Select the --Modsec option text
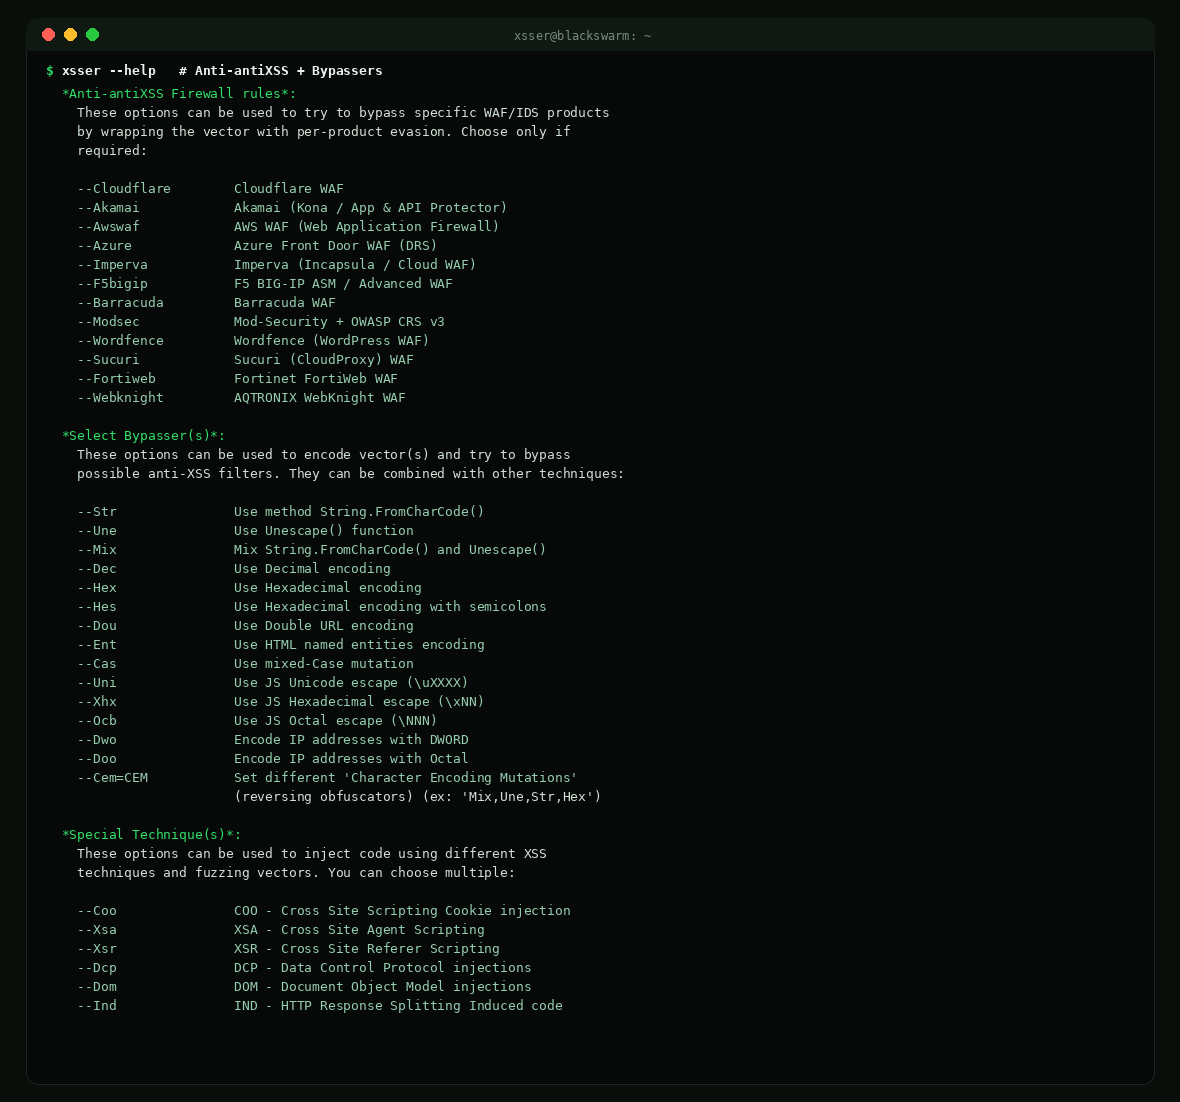The height and width of the screenshot is (1102, 1180). [108, 321]
